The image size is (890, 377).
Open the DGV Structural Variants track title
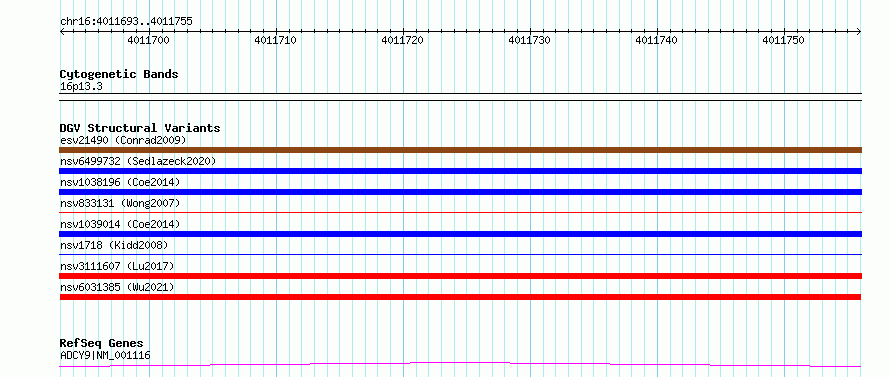(x=140, y=128)
